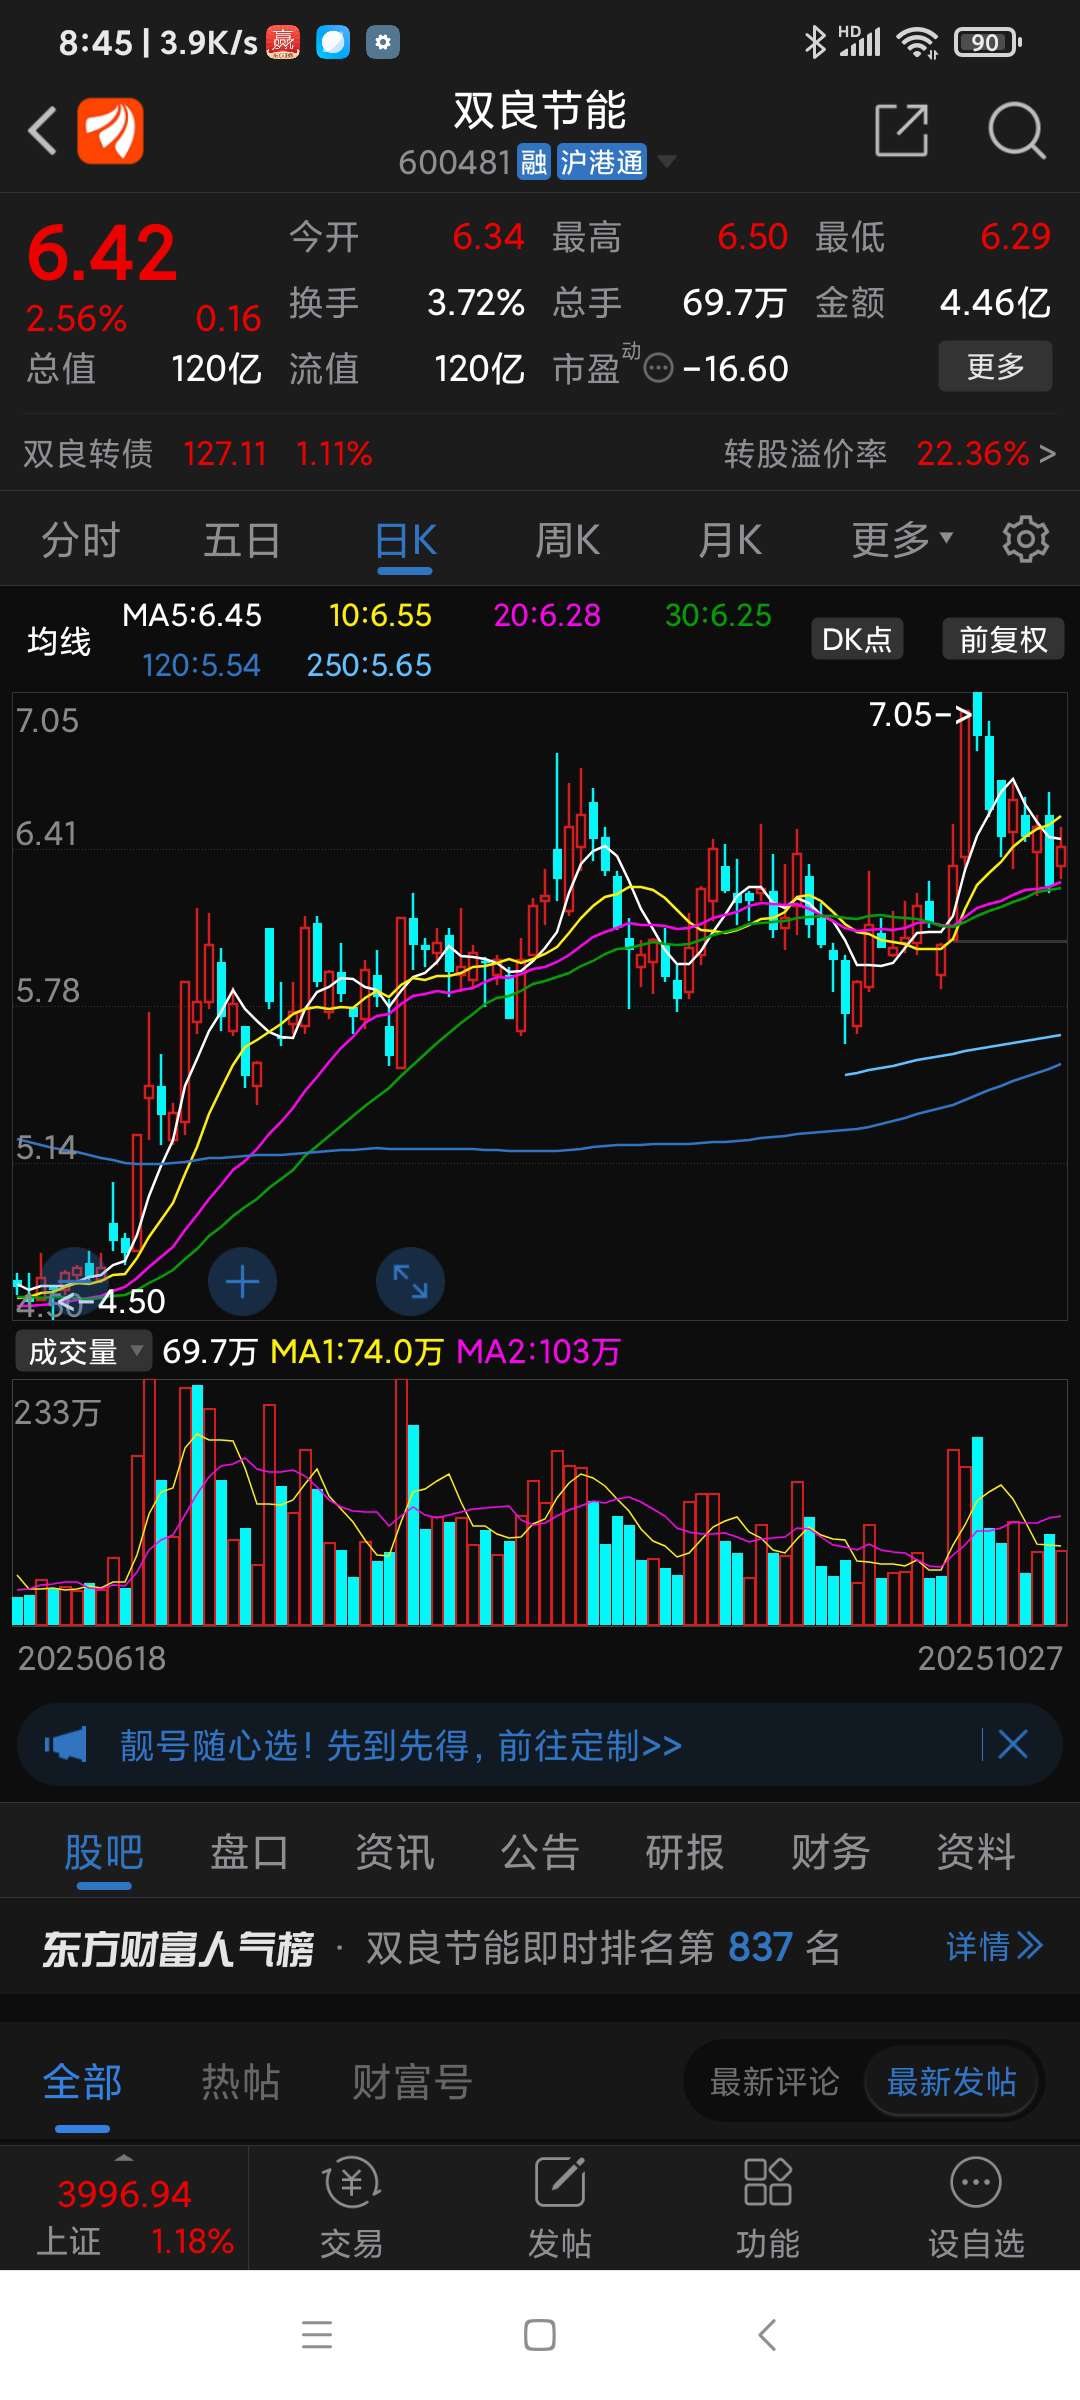Tap MA5:6.45 value
Image resolution: width=1080 pixels, height=2400 pixels.
[192, 615]
